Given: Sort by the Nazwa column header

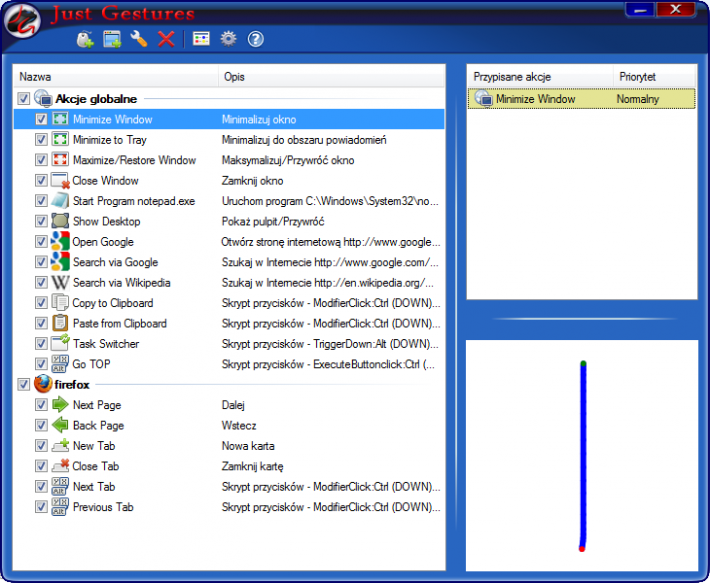Looking at the screenshot, I should coord(116,76).
